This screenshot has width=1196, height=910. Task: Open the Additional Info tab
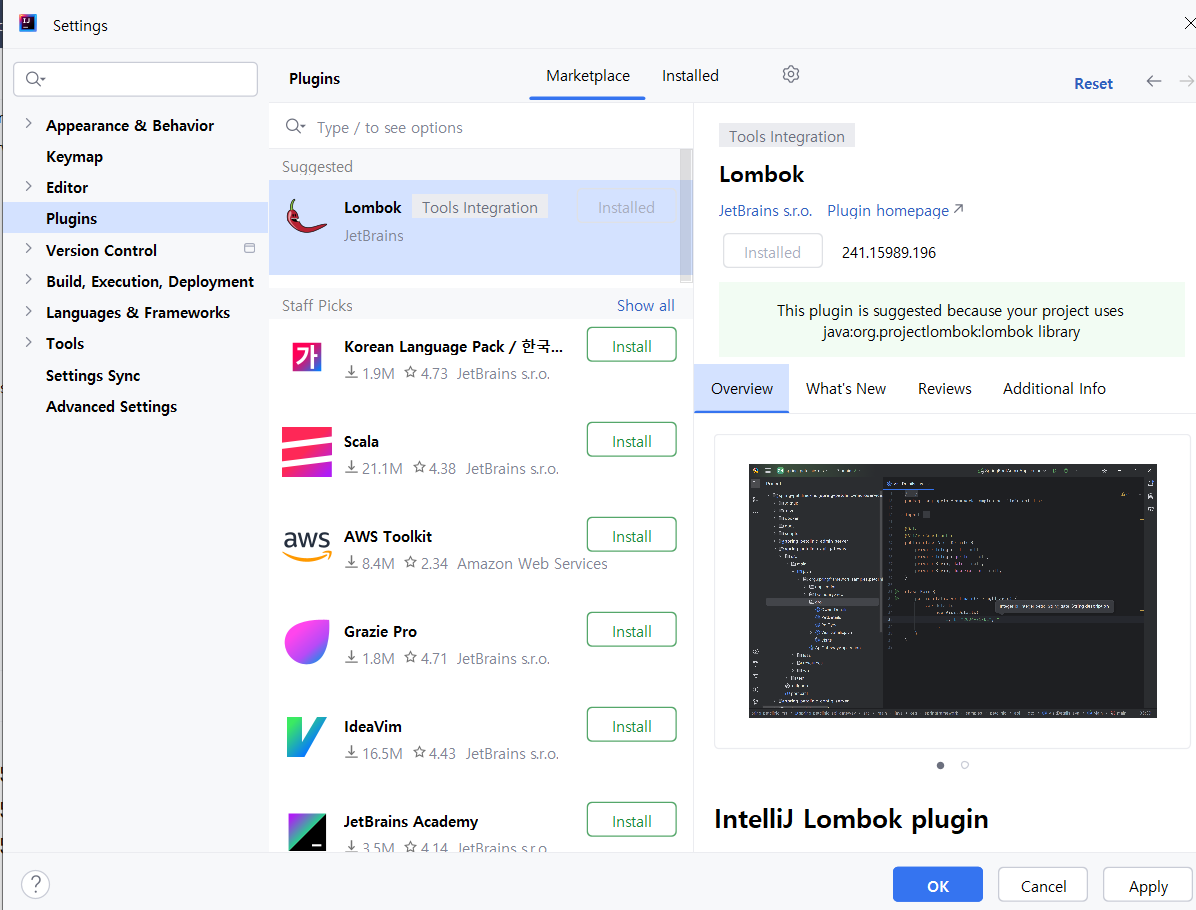pos(1053,389)
